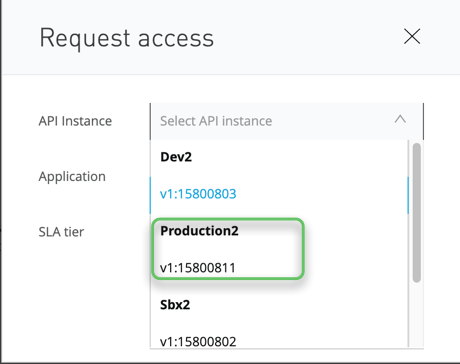Screen dimensions: 460x364
Task: Pick the v1:15800802 instance under Sbx2
Action: (279, 341)
